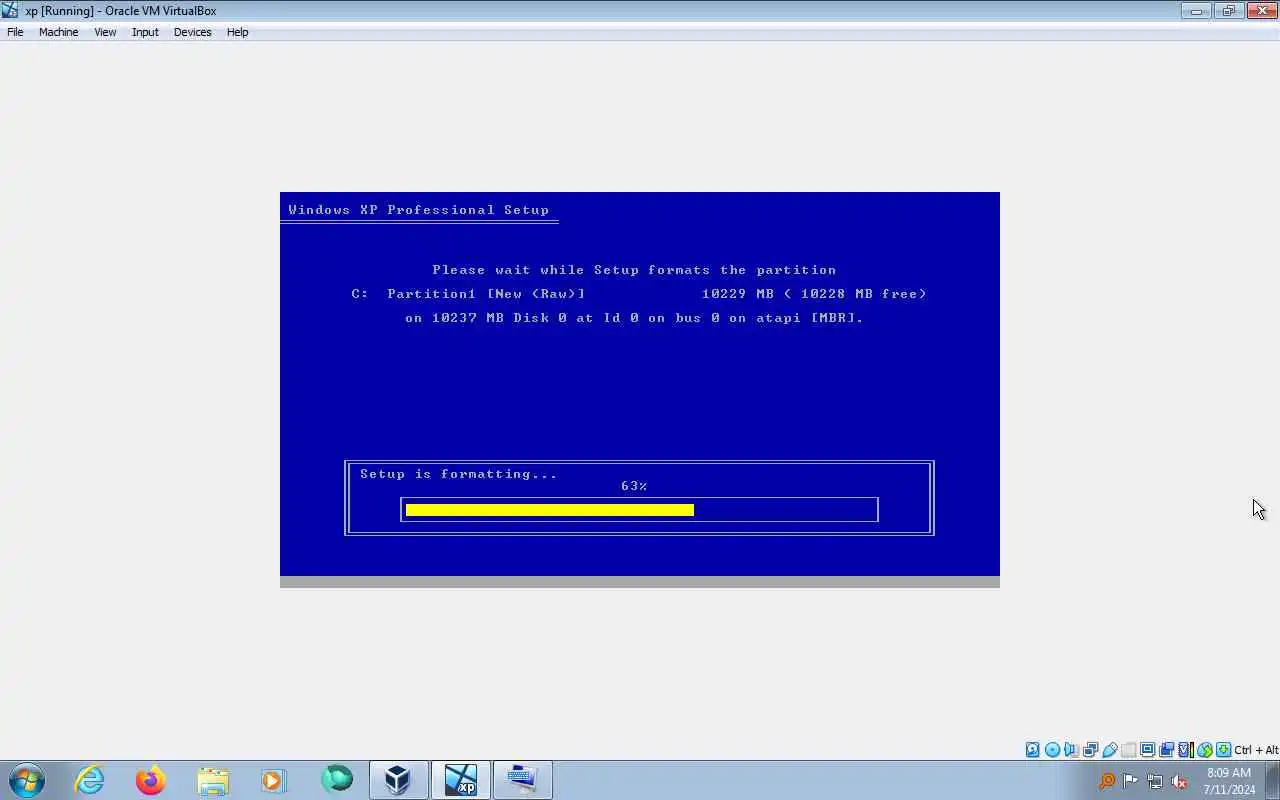Click 'Windows XP Professional Setup' heading
This screenshot has height=800, width=1280.
pyautogui.click(x=418, y=210)
